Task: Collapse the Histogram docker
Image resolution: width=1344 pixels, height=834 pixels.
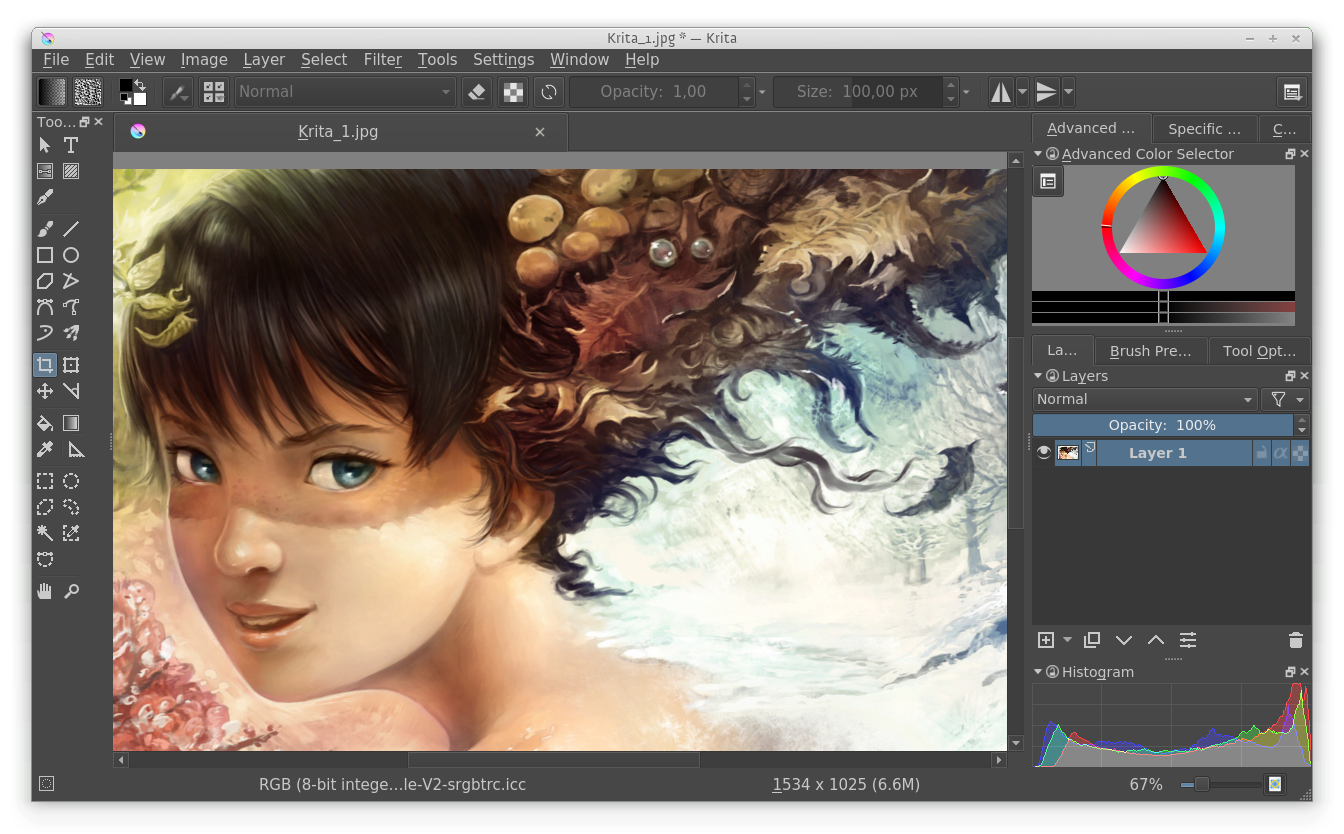Action: click(1038, 671)
